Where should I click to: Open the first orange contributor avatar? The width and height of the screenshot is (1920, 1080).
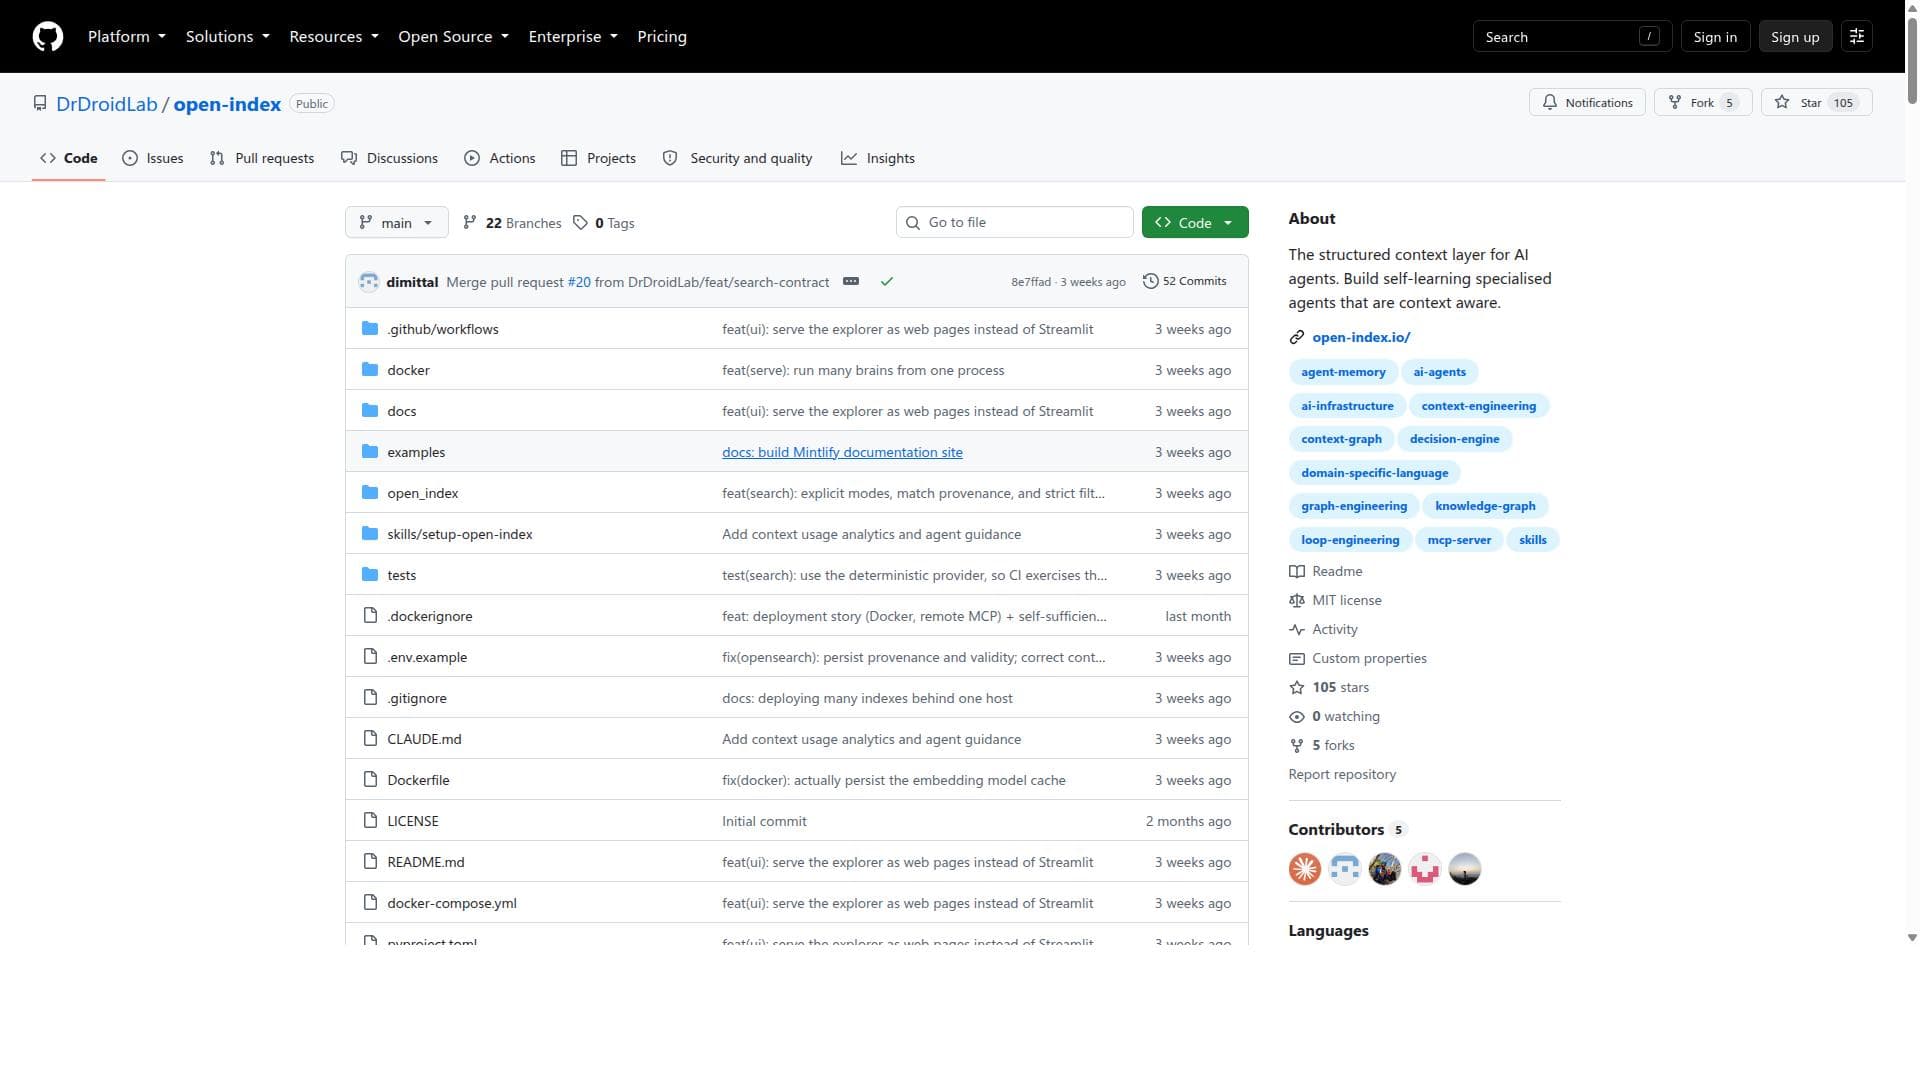click(1305, 869)
